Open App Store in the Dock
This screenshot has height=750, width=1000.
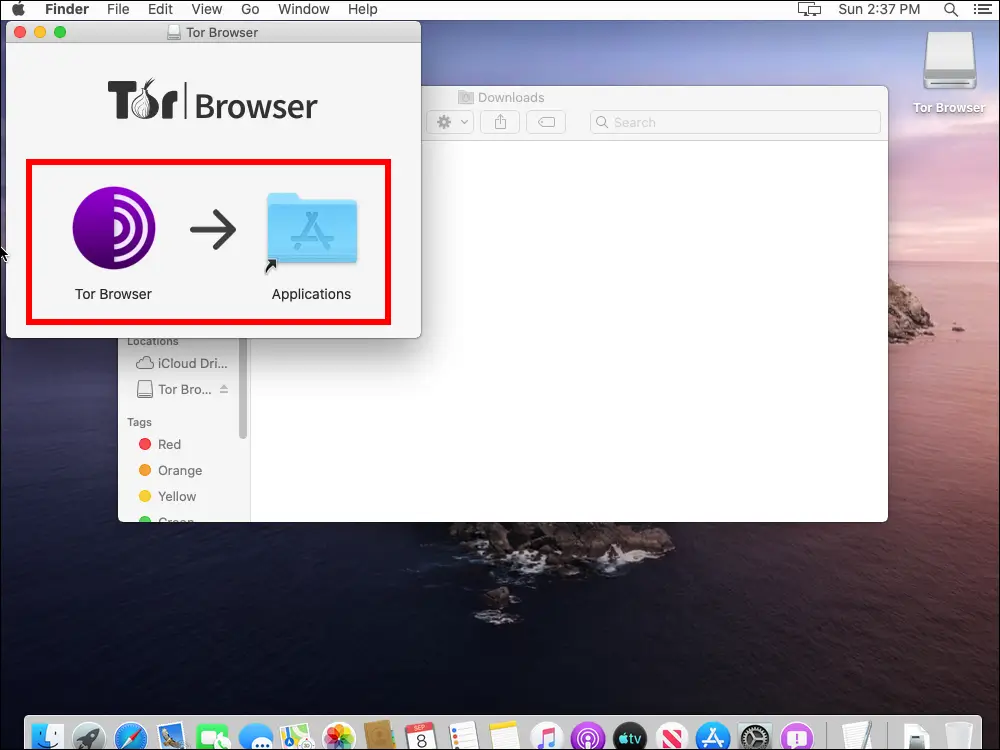tap(712, 738)
